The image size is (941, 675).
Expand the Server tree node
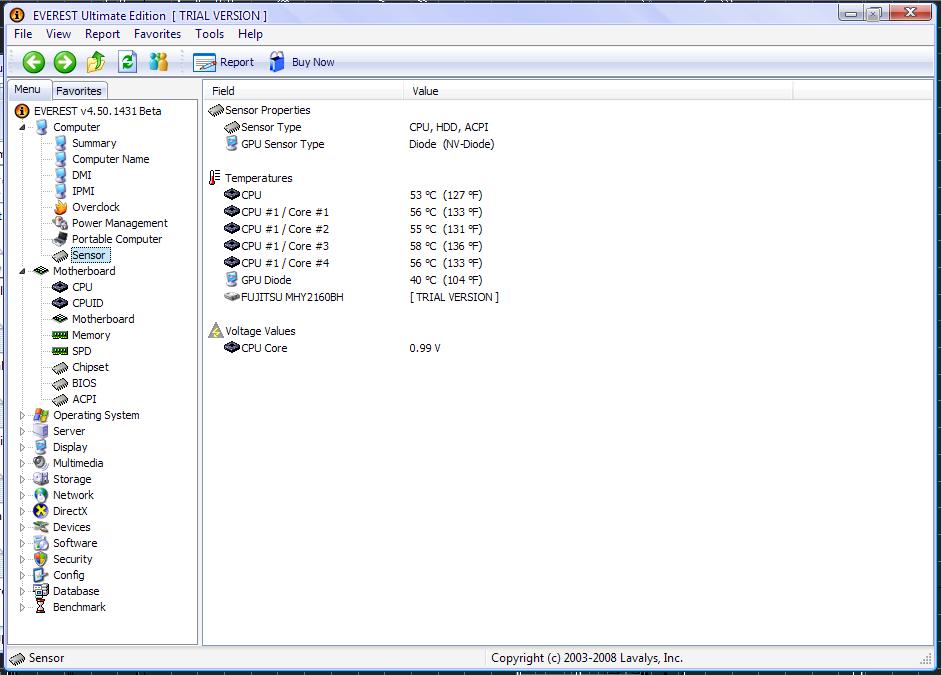[22, 431]
